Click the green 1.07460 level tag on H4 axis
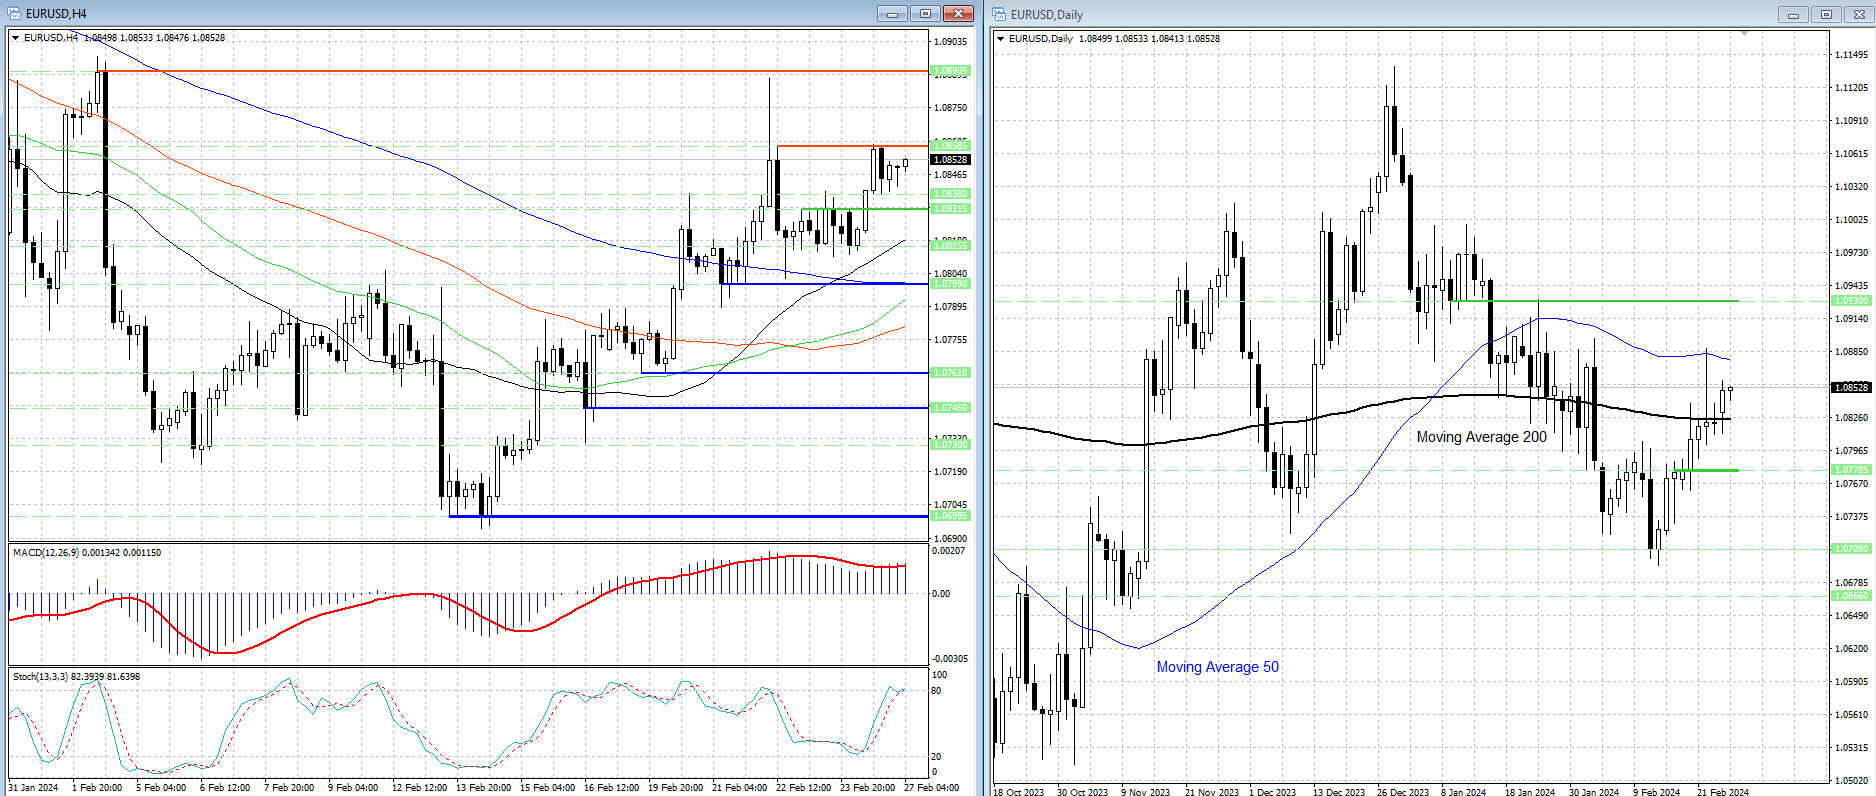 coord(950,408)
